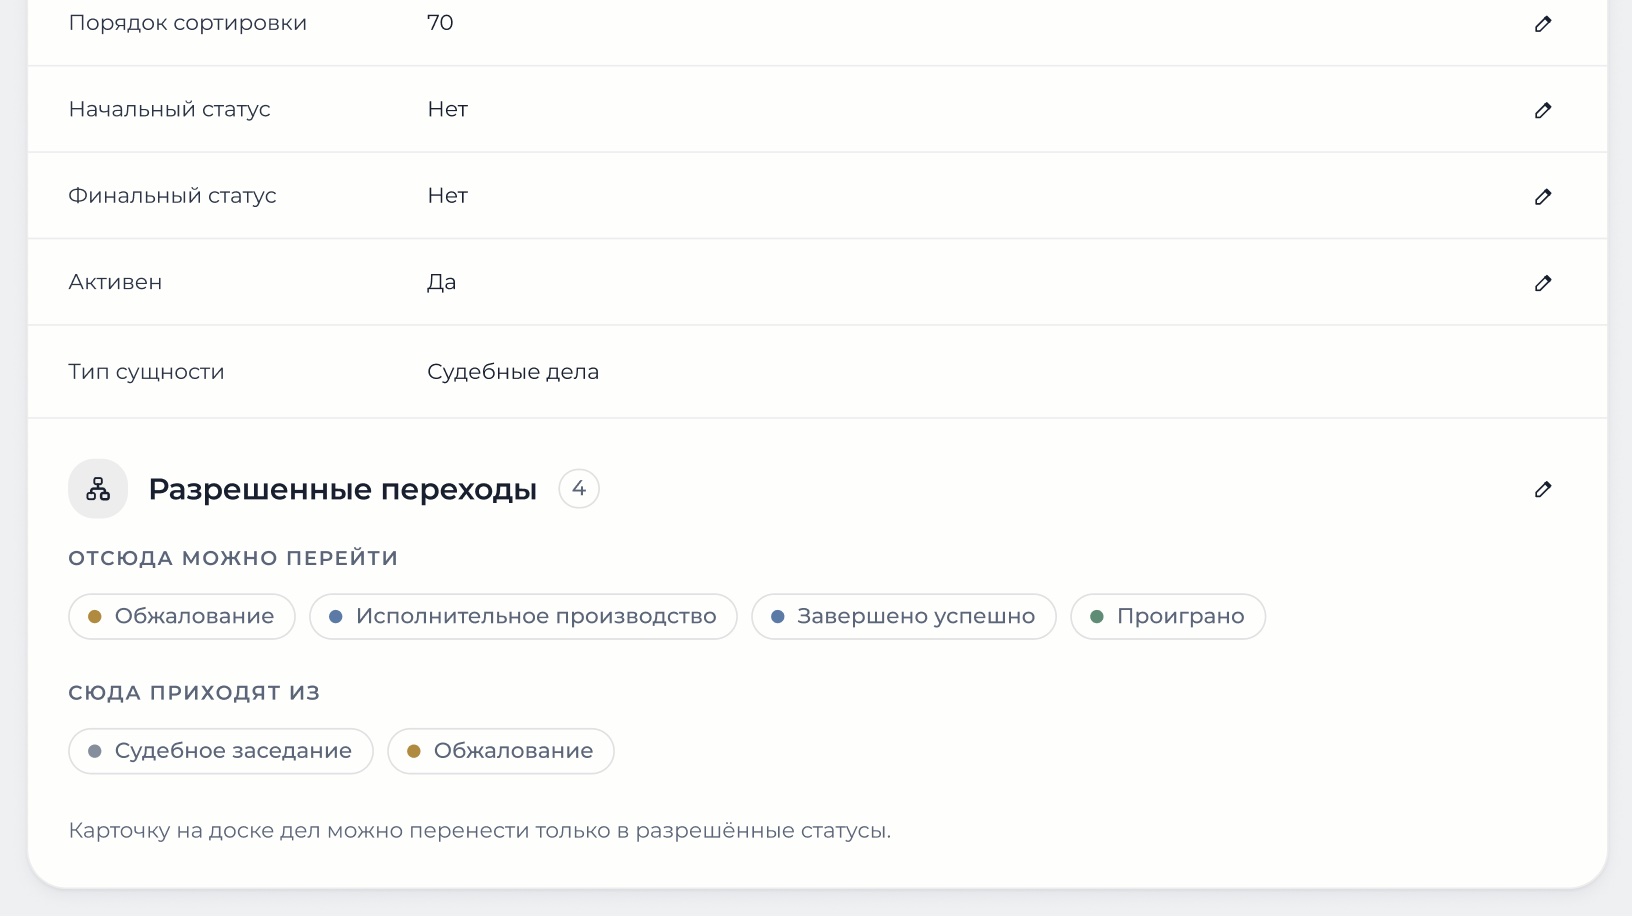The image size is (1632, 916).
Task: Click the transitions hierarchy icon
Action: click(x=98, y=489)
